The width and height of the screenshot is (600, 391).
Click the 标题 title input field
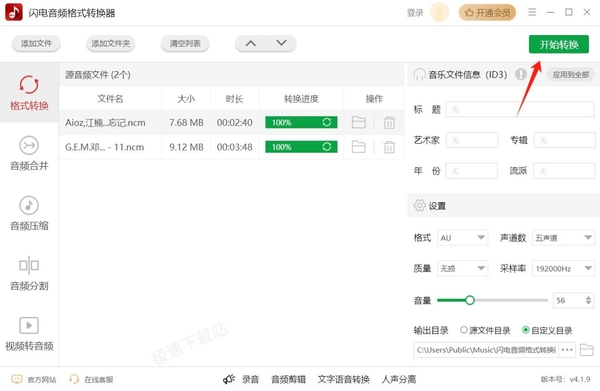point(520,109)
